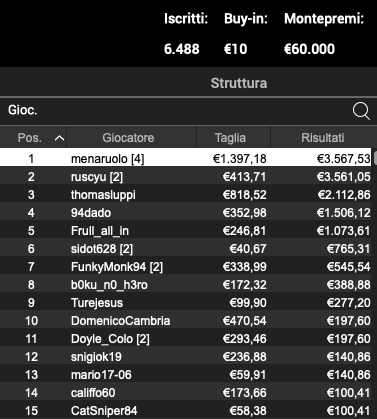This screenshot has height=419, width=377.
Task: Select first-place player menaruolo row
Action: 186,158
